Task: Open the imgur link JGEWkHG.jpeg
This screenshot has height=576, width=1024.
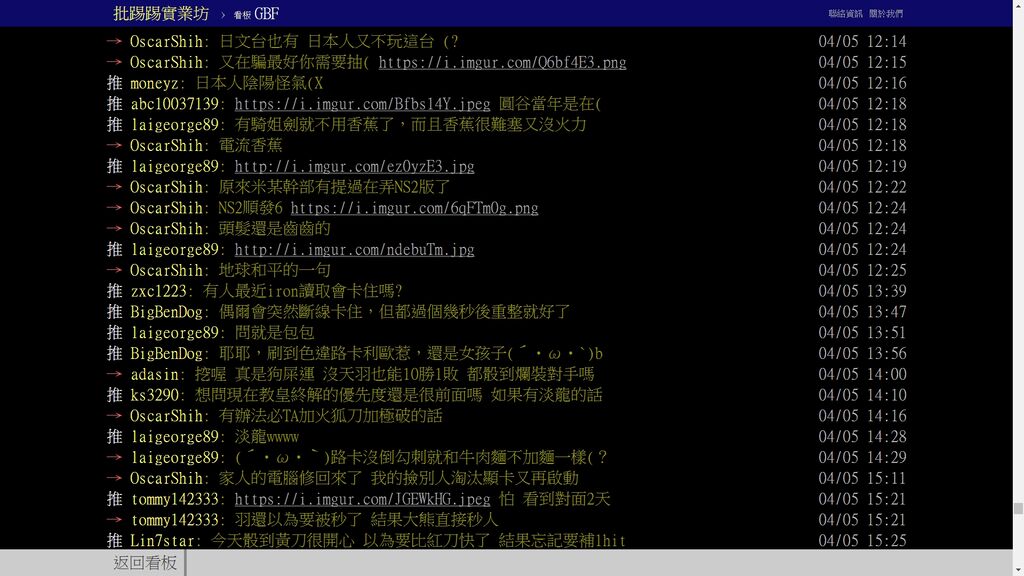Action: tap(362, 499)
